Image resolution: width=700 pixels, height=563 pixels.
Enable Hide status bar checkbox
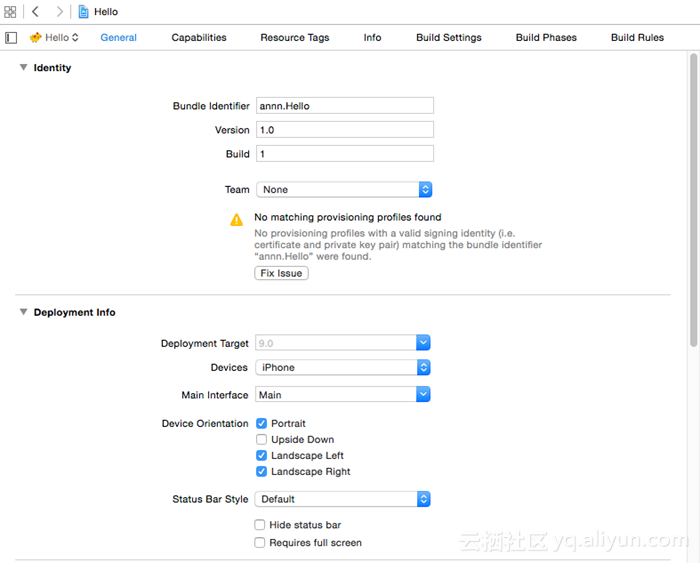[x=260, y=525]
